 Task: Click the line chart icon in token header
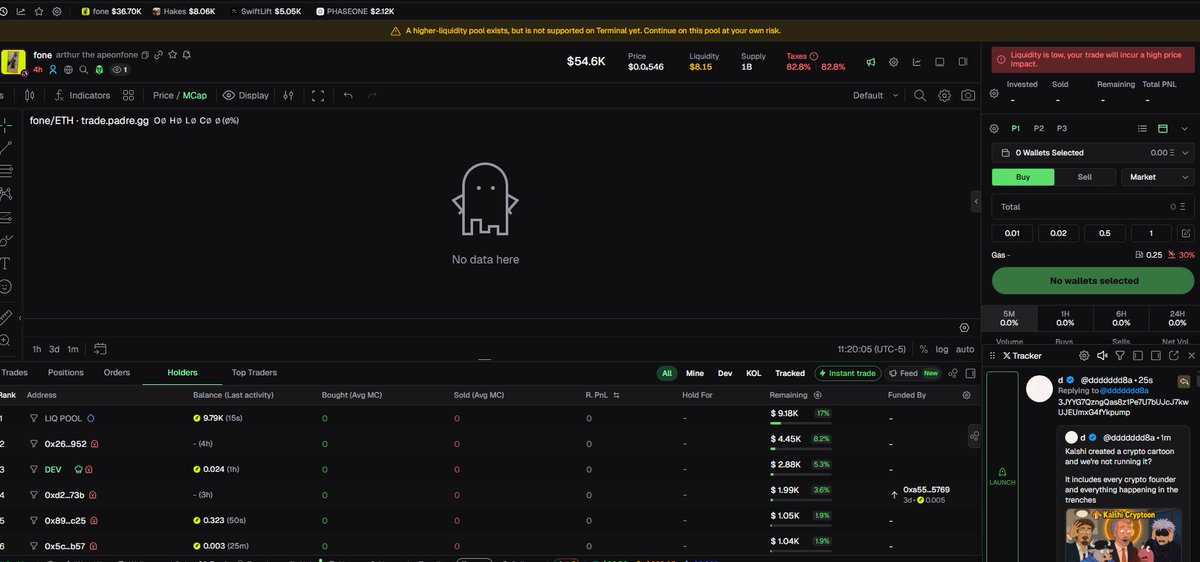[x=917, y=62]
